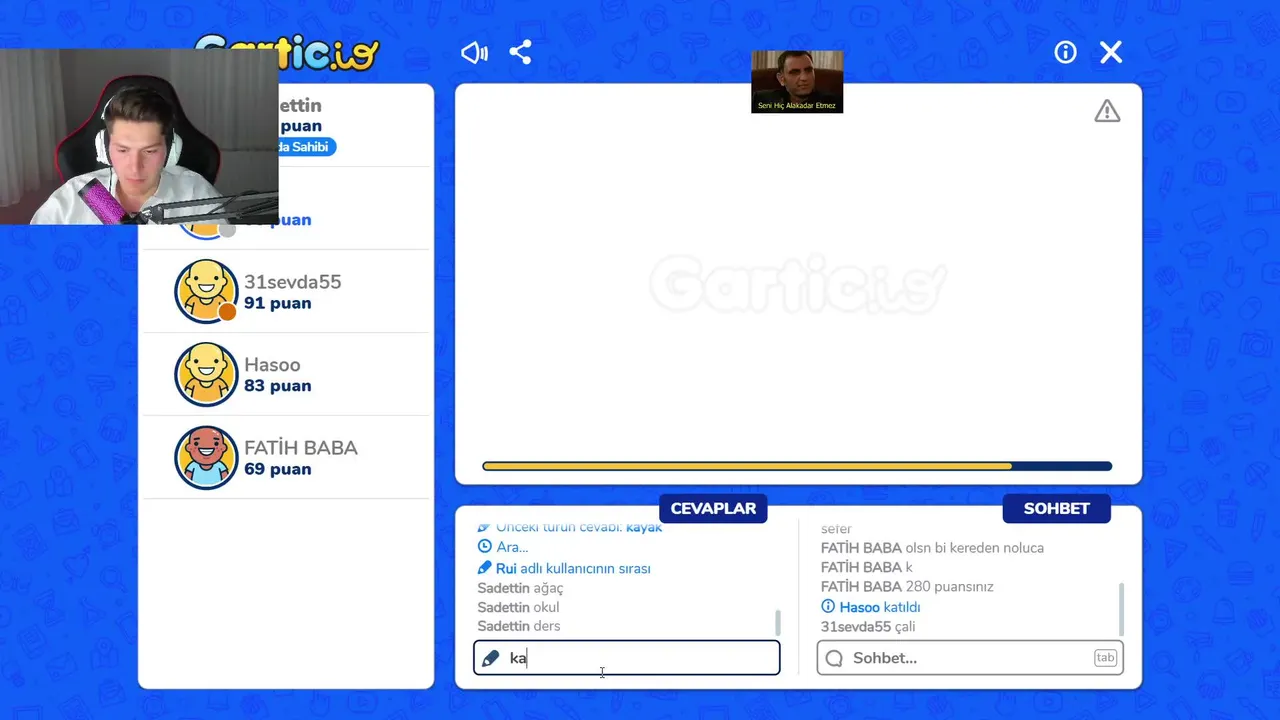The image size is (1280, 720).
Task: Click 'Sadettin okul' answer row
Action: [x=518, y=607]
